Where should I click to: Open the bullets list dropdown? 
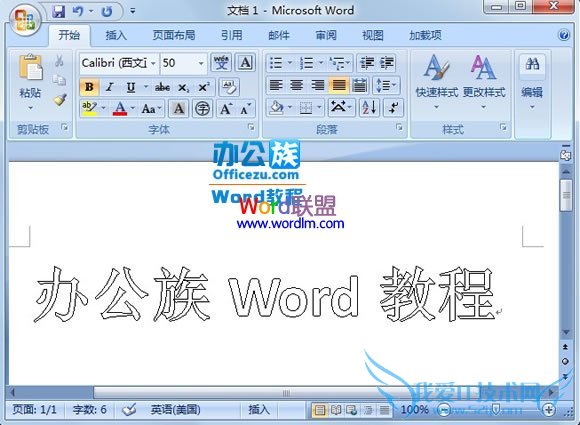[x=290, y=63]
